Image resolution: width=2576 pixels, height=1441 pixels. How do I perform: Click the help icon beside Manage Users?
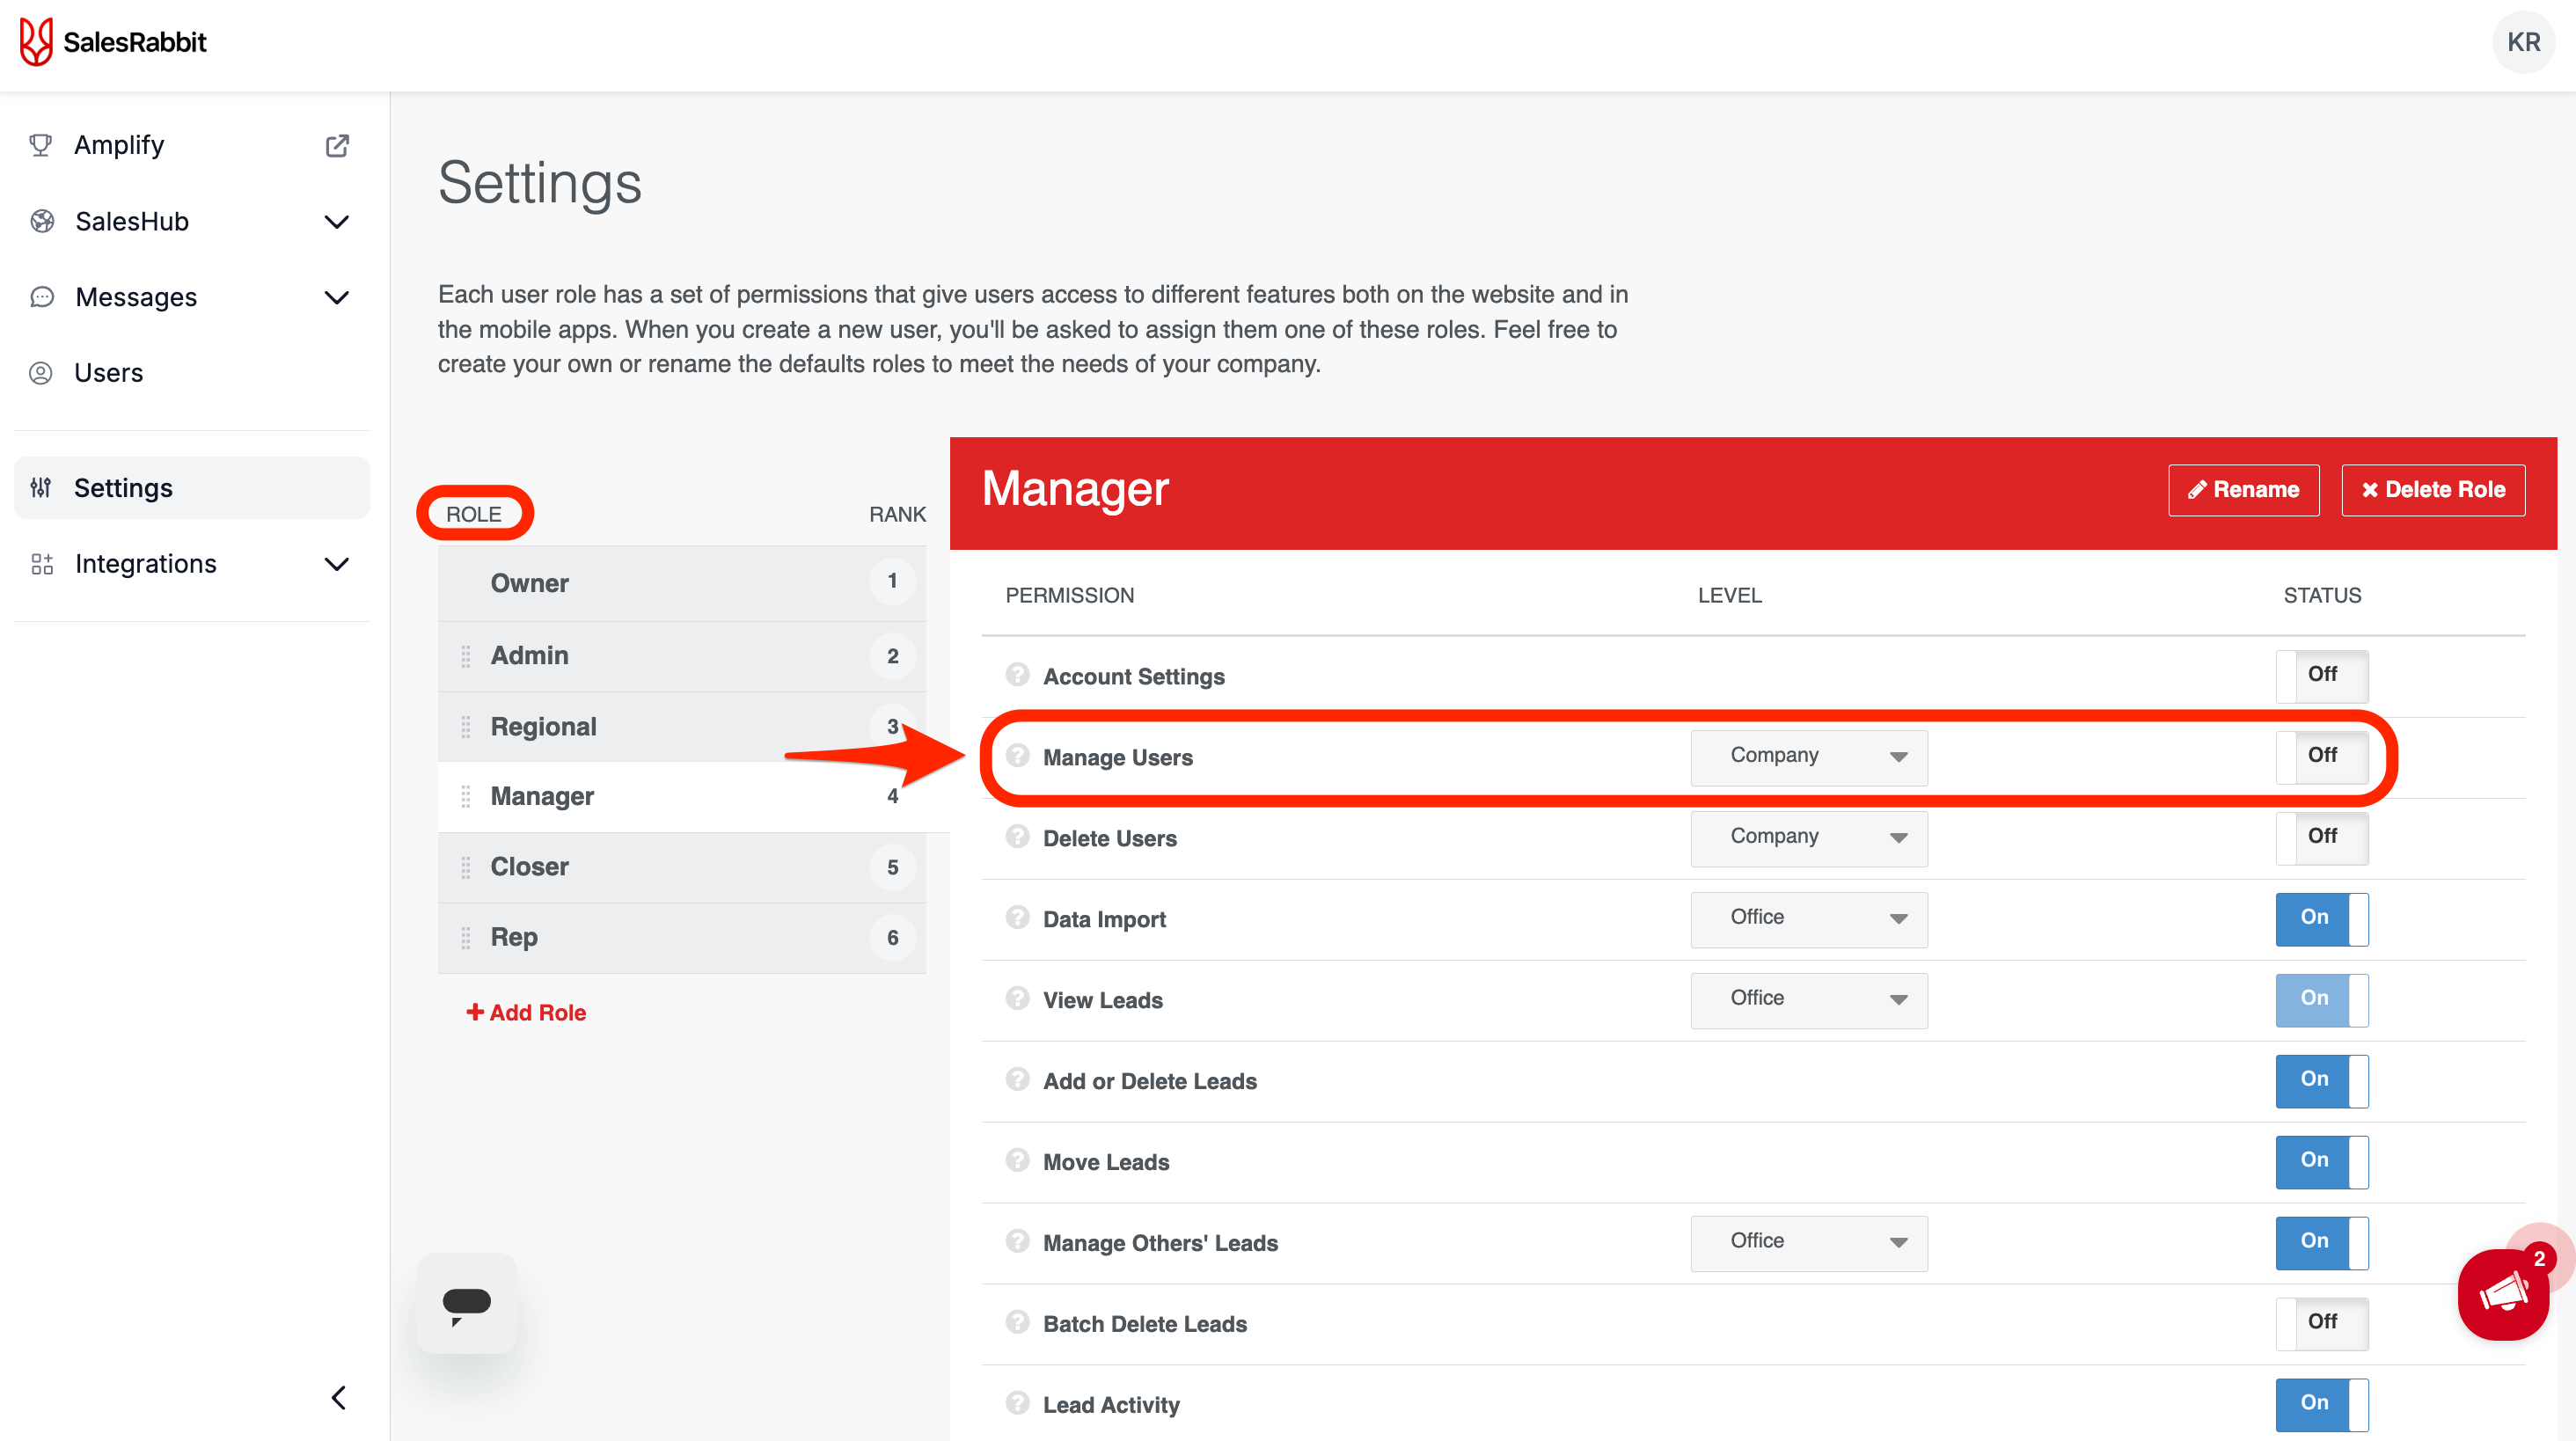[1017, 755]
